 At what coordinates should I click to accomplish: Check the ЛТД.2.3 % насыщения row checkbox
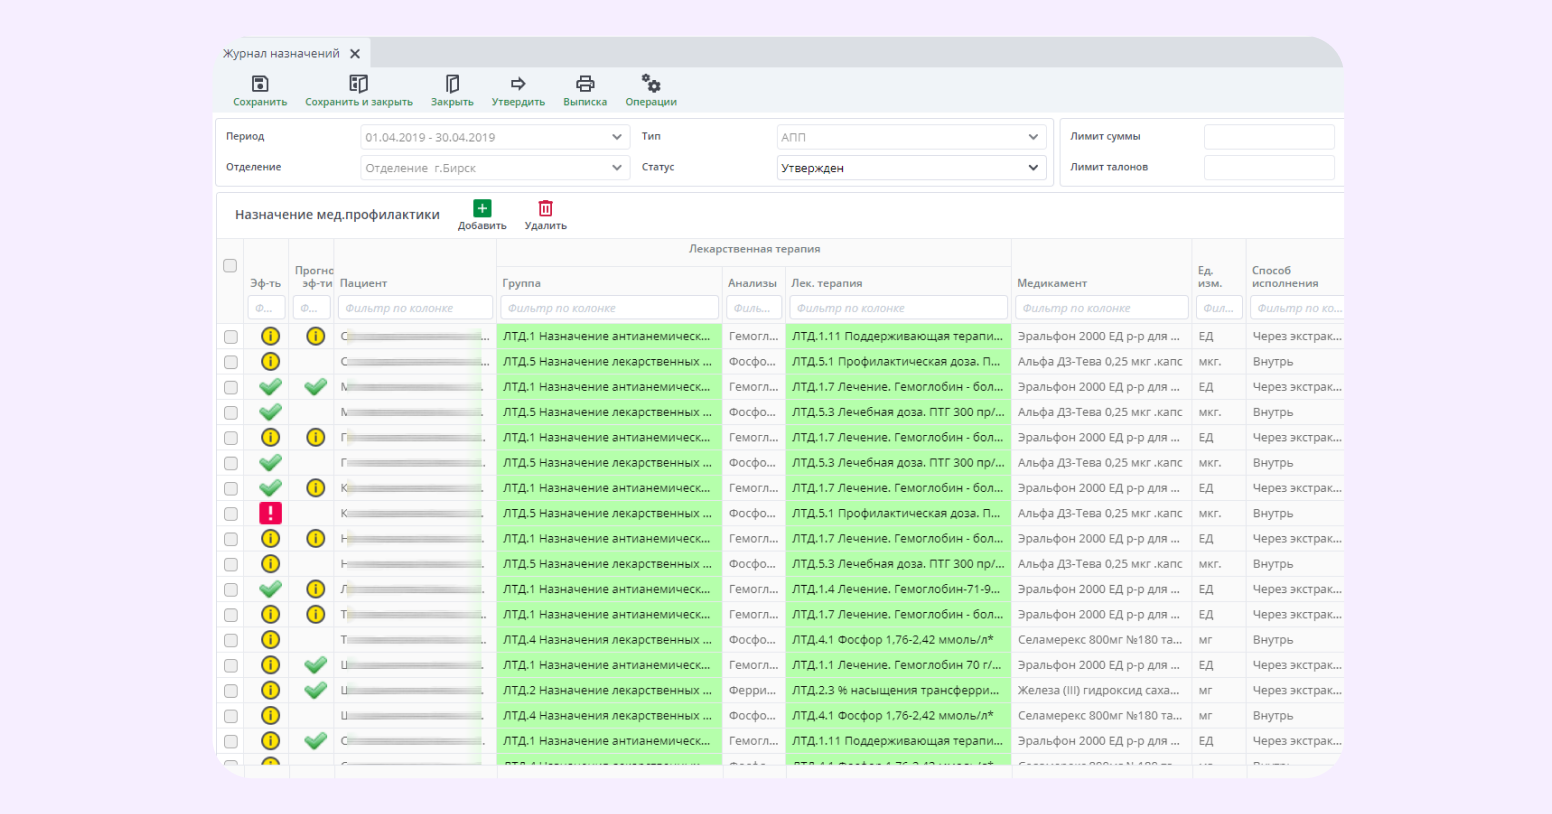coord(231,691)
